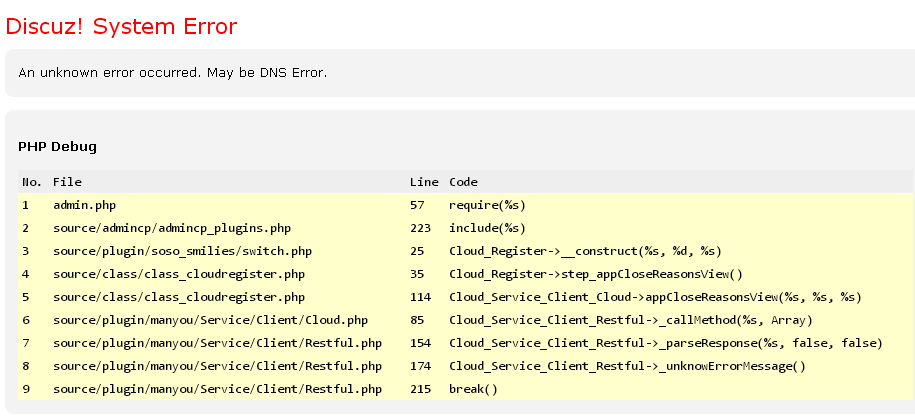Click line number 57
Viewport: 915px width, 417px height.
[x=417, y=205]
